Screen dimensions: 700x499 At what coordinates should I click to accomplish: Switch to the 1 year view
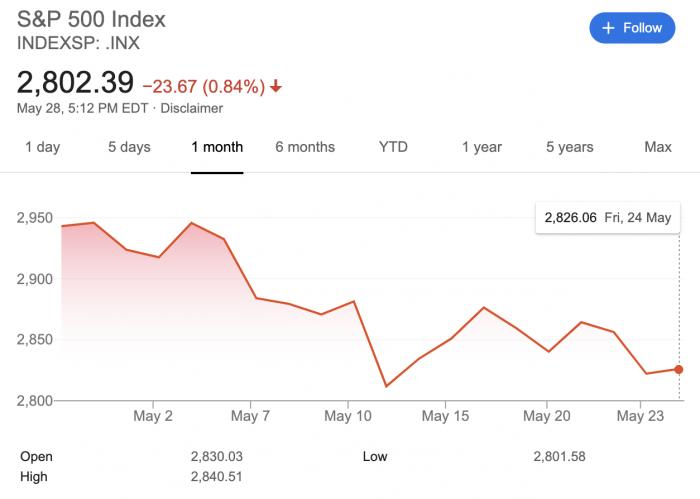(481, 147)
